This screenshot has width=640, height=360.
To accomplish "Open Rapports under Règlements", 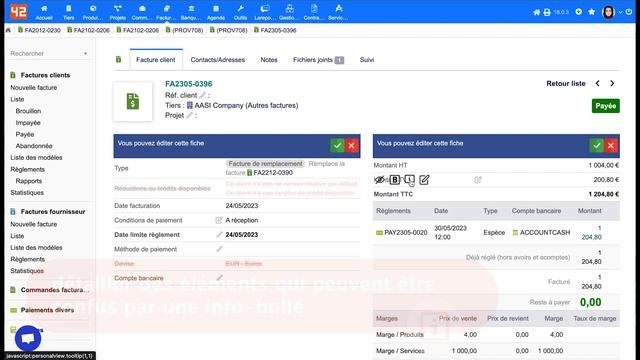I will pos(29,181).
